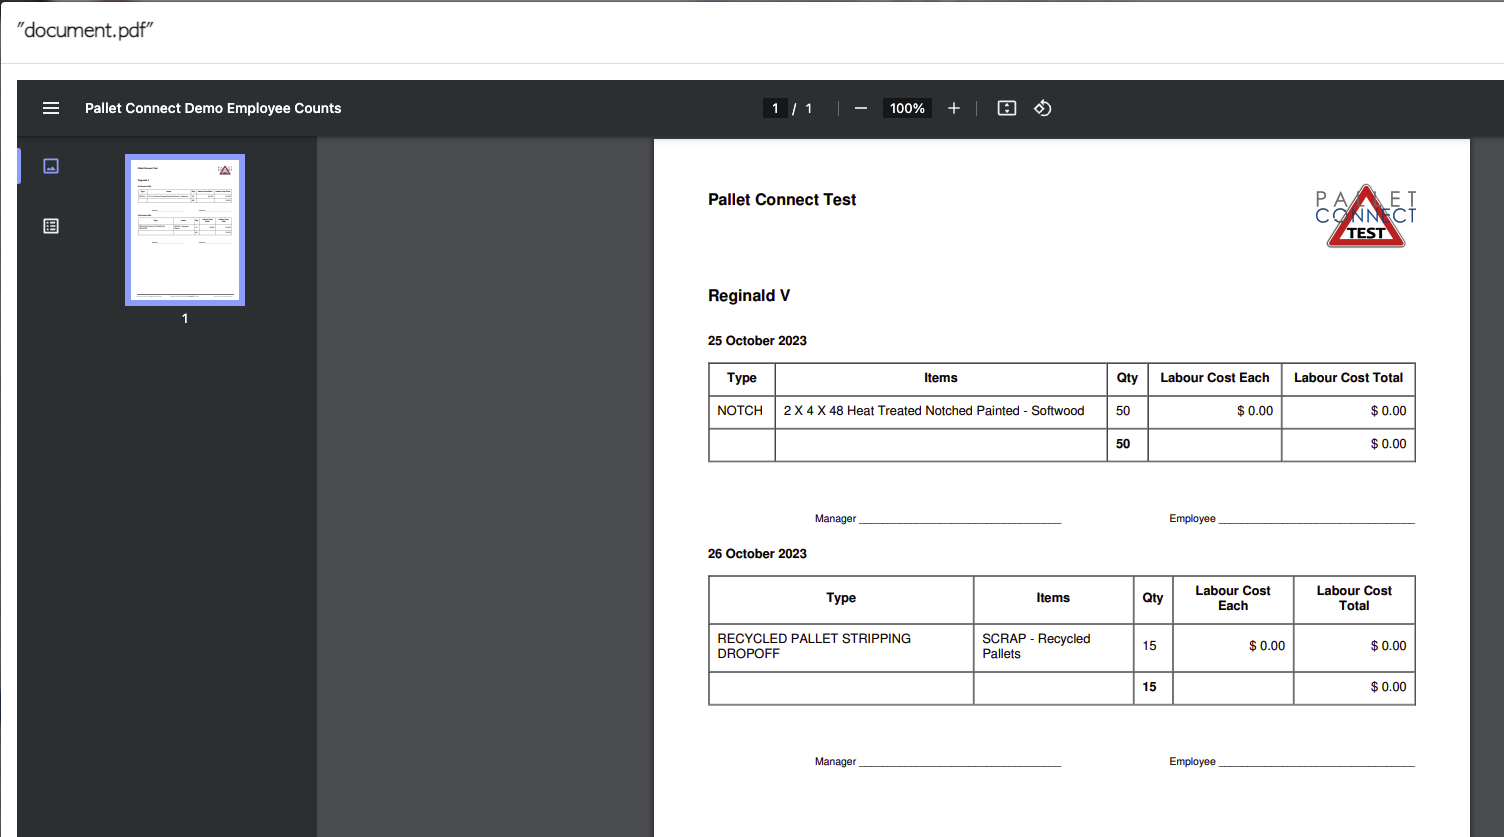This screenshot has height=837, width=1504.
Task: Click the fit to page icon
Action: [x=1007, y=108]
